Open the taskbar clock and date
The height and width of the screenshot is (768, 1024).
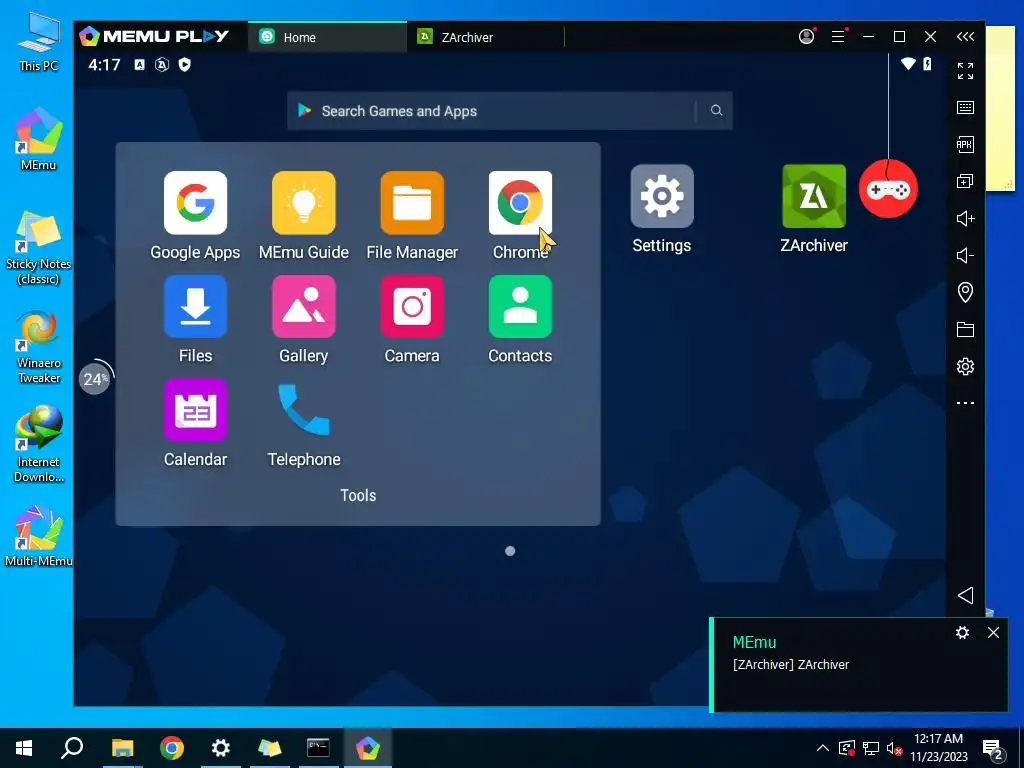click(938, 748)
